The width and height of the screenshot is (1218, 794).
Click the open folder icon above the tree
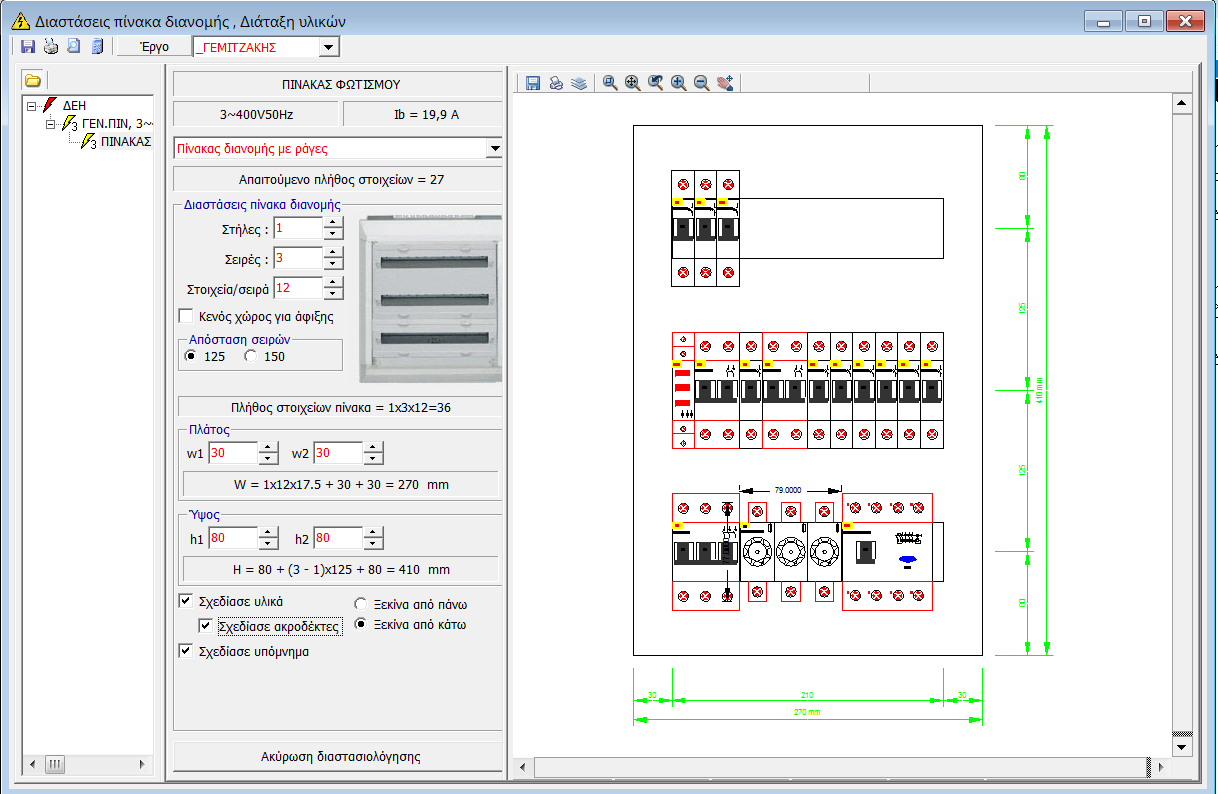pyautogui.click(x=32, y=80)
